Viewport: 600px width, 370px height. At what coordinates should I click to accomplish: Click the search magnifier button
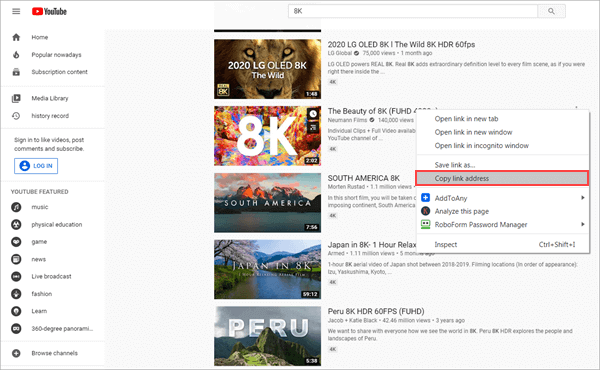[551, 11]
